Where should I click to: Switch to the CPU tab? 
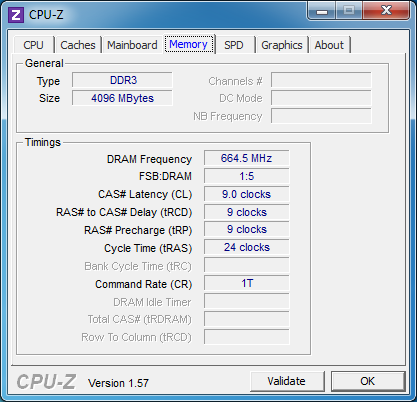click(x=33, y=45)
